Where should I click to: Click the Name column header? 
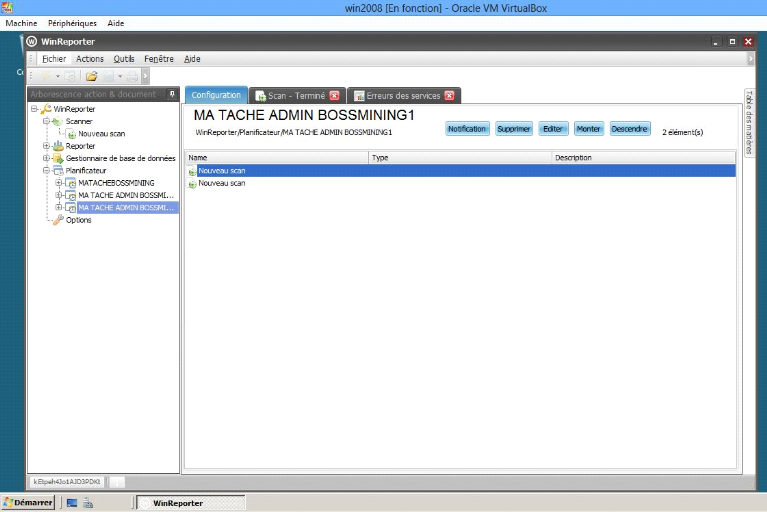coord(277,157)
